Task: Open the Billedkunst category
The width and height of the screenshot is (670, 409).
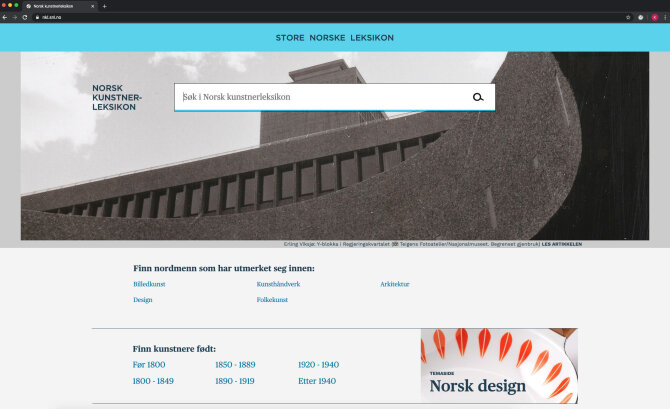Action: pos(149,284)
